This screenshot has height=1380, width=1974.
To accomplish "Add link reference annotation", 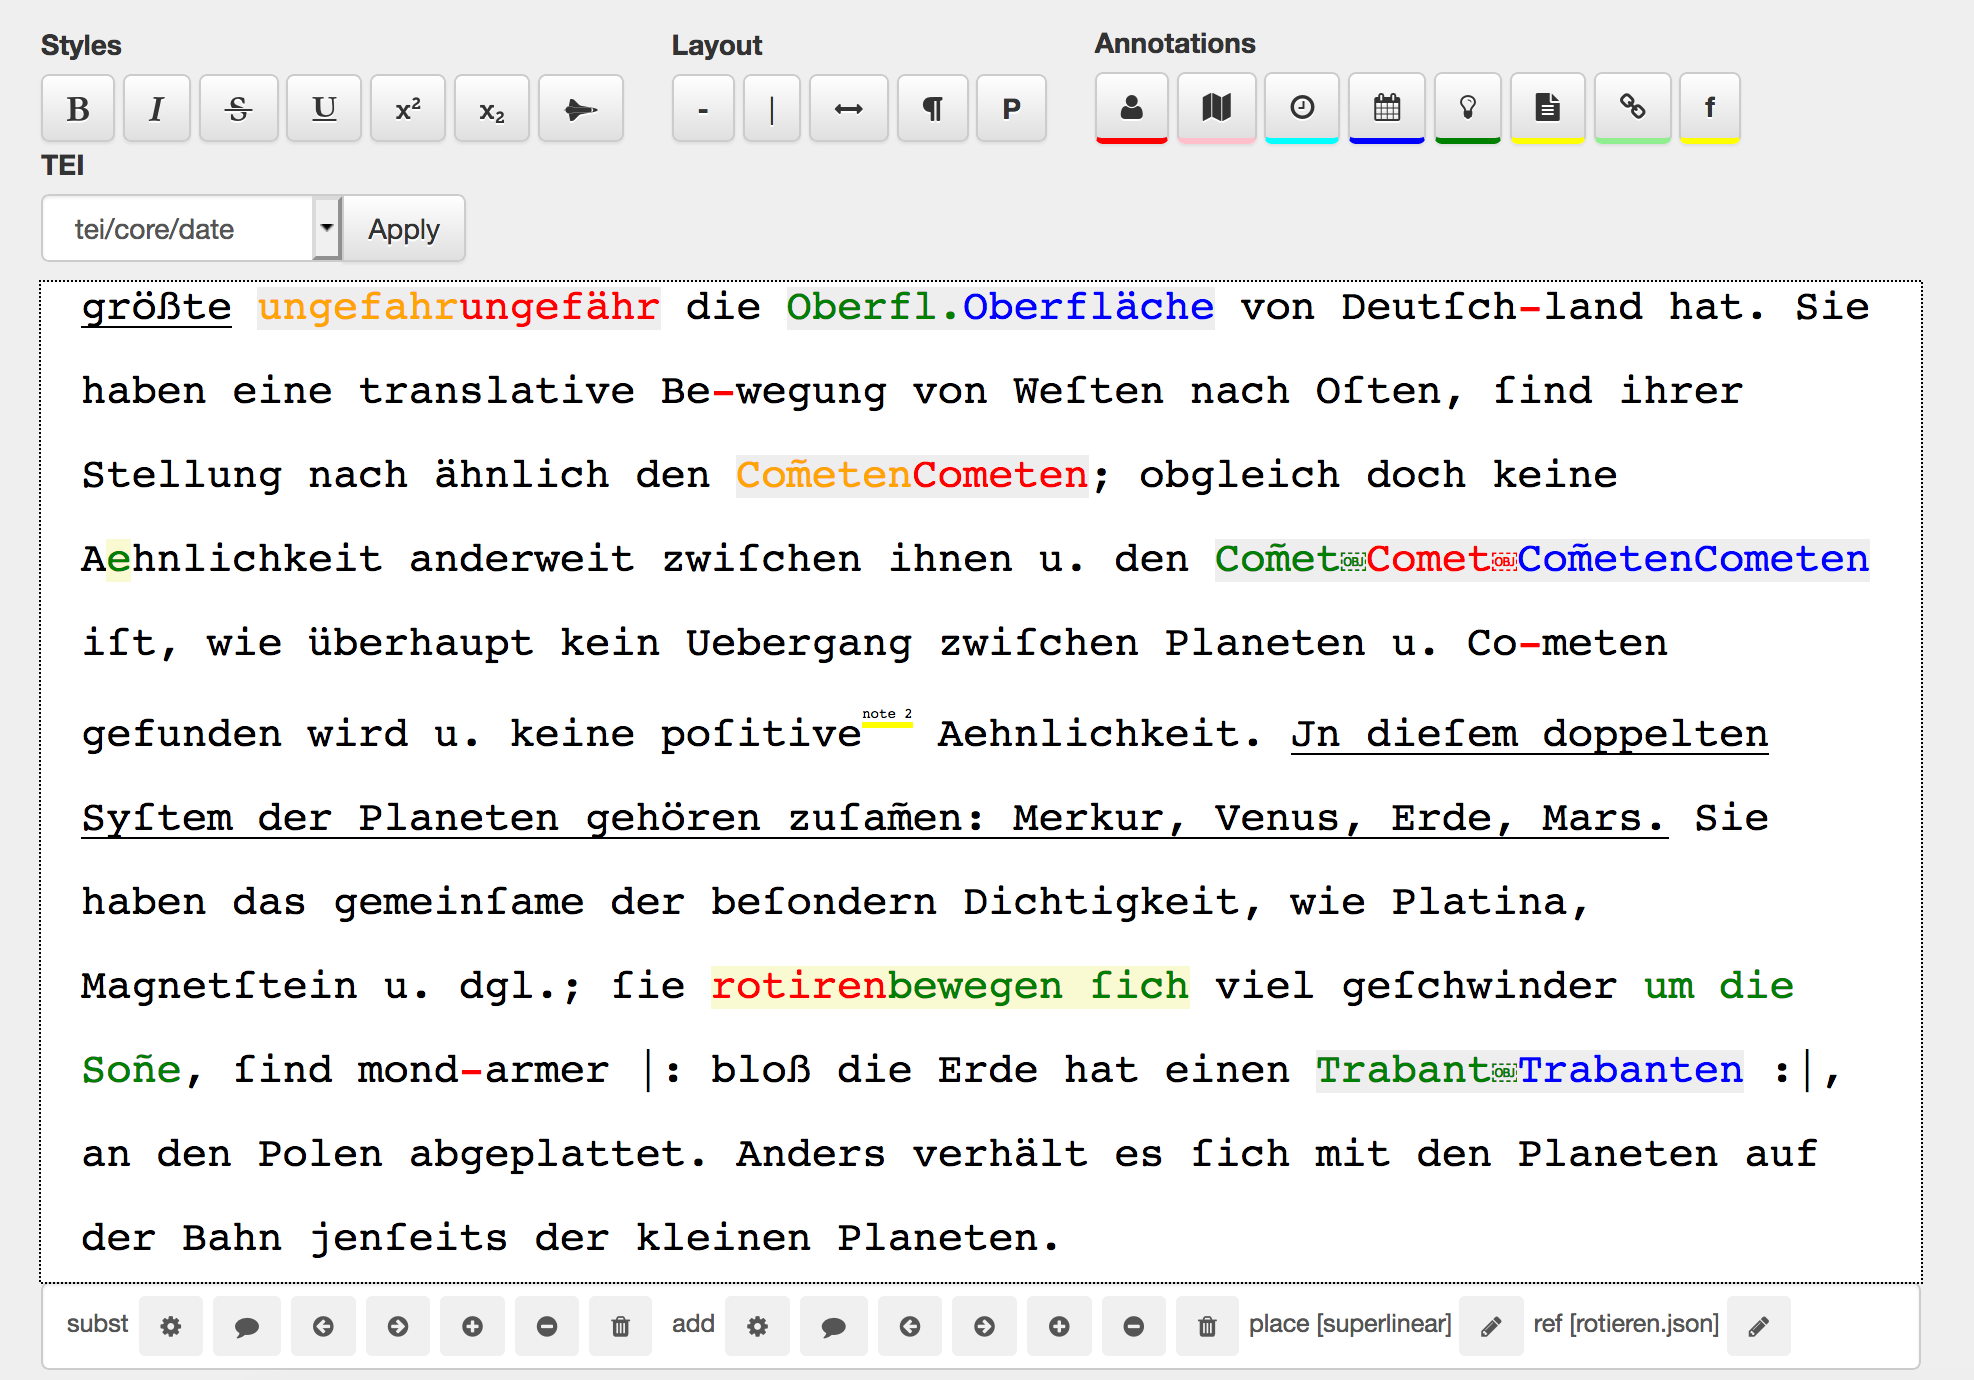I will pos(1633,107).
